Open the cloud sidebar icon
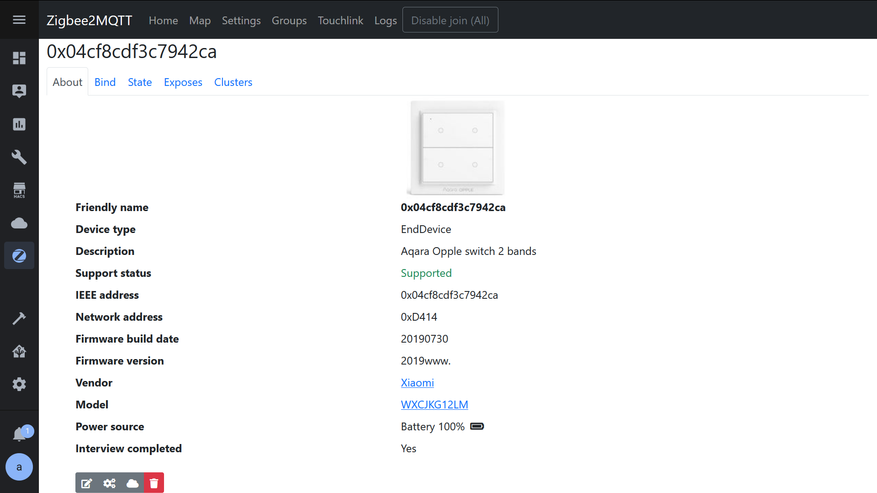Screen dimensions: 877x493 (x=19, y=223)
